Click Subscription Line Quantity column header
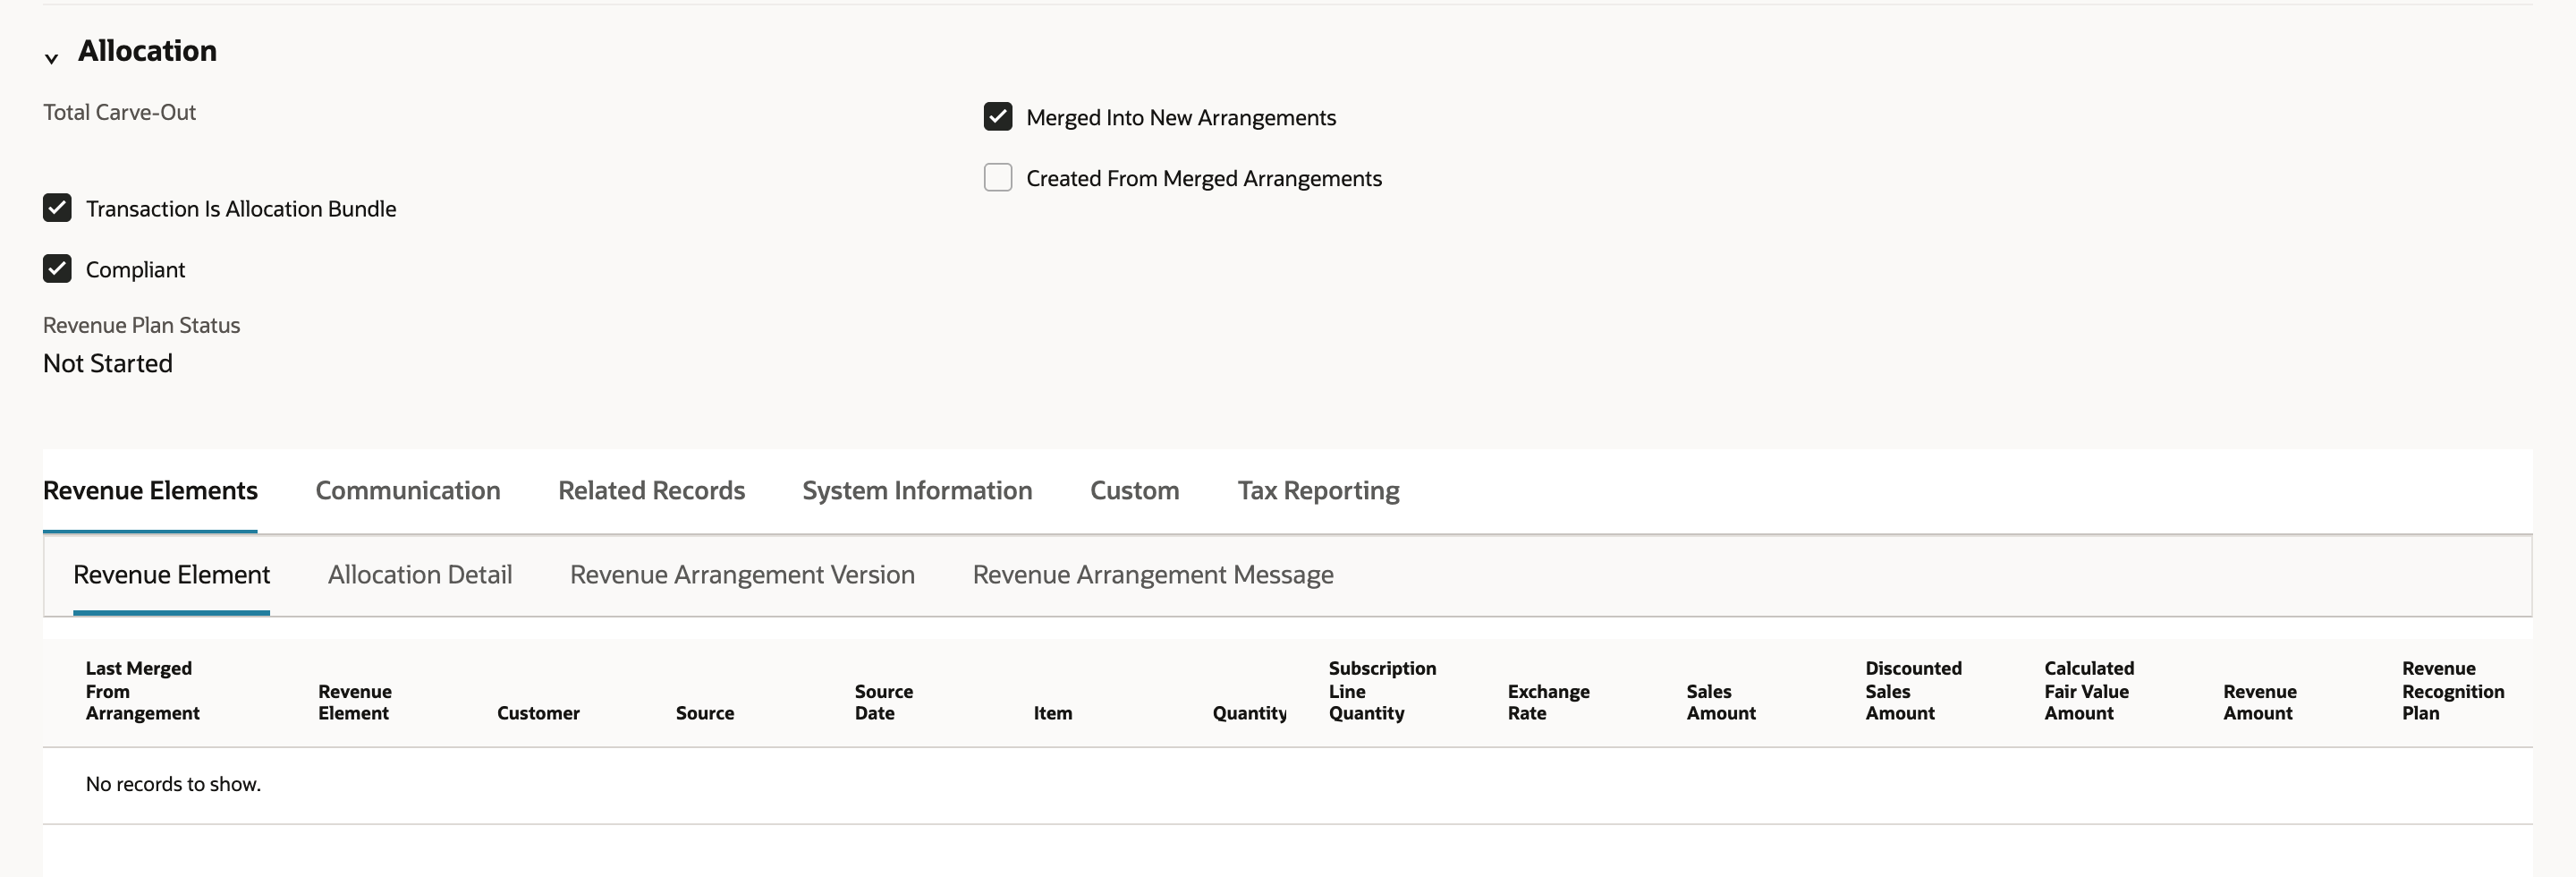2576x877 pixels. pos(1382,690)
